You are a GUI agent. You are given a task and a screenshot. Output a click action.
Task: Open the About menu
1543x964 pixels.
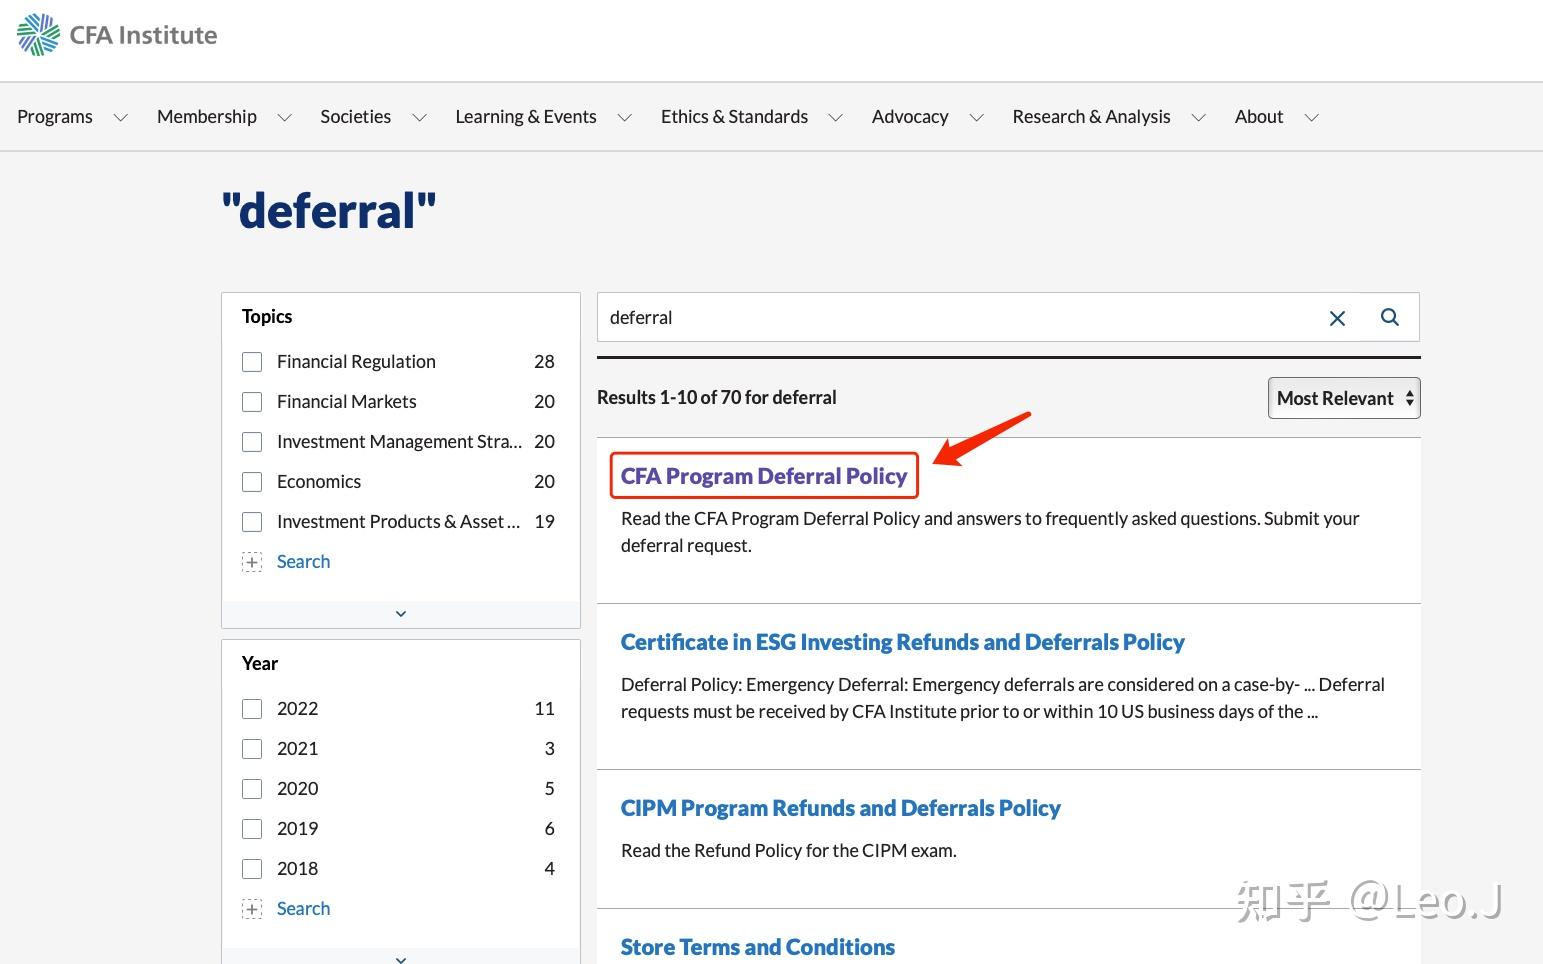tap(1259, 117)
